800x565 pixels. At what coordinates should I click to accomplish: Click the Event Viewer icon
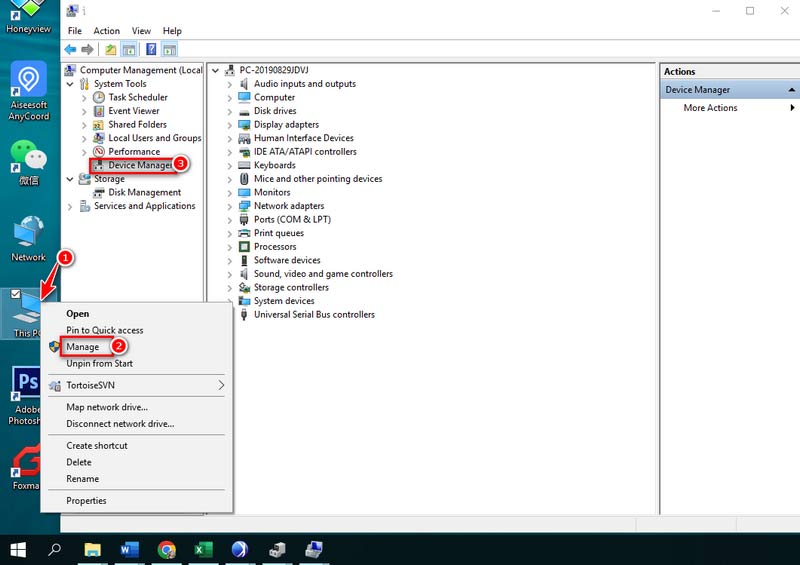(x=99, y=111)
